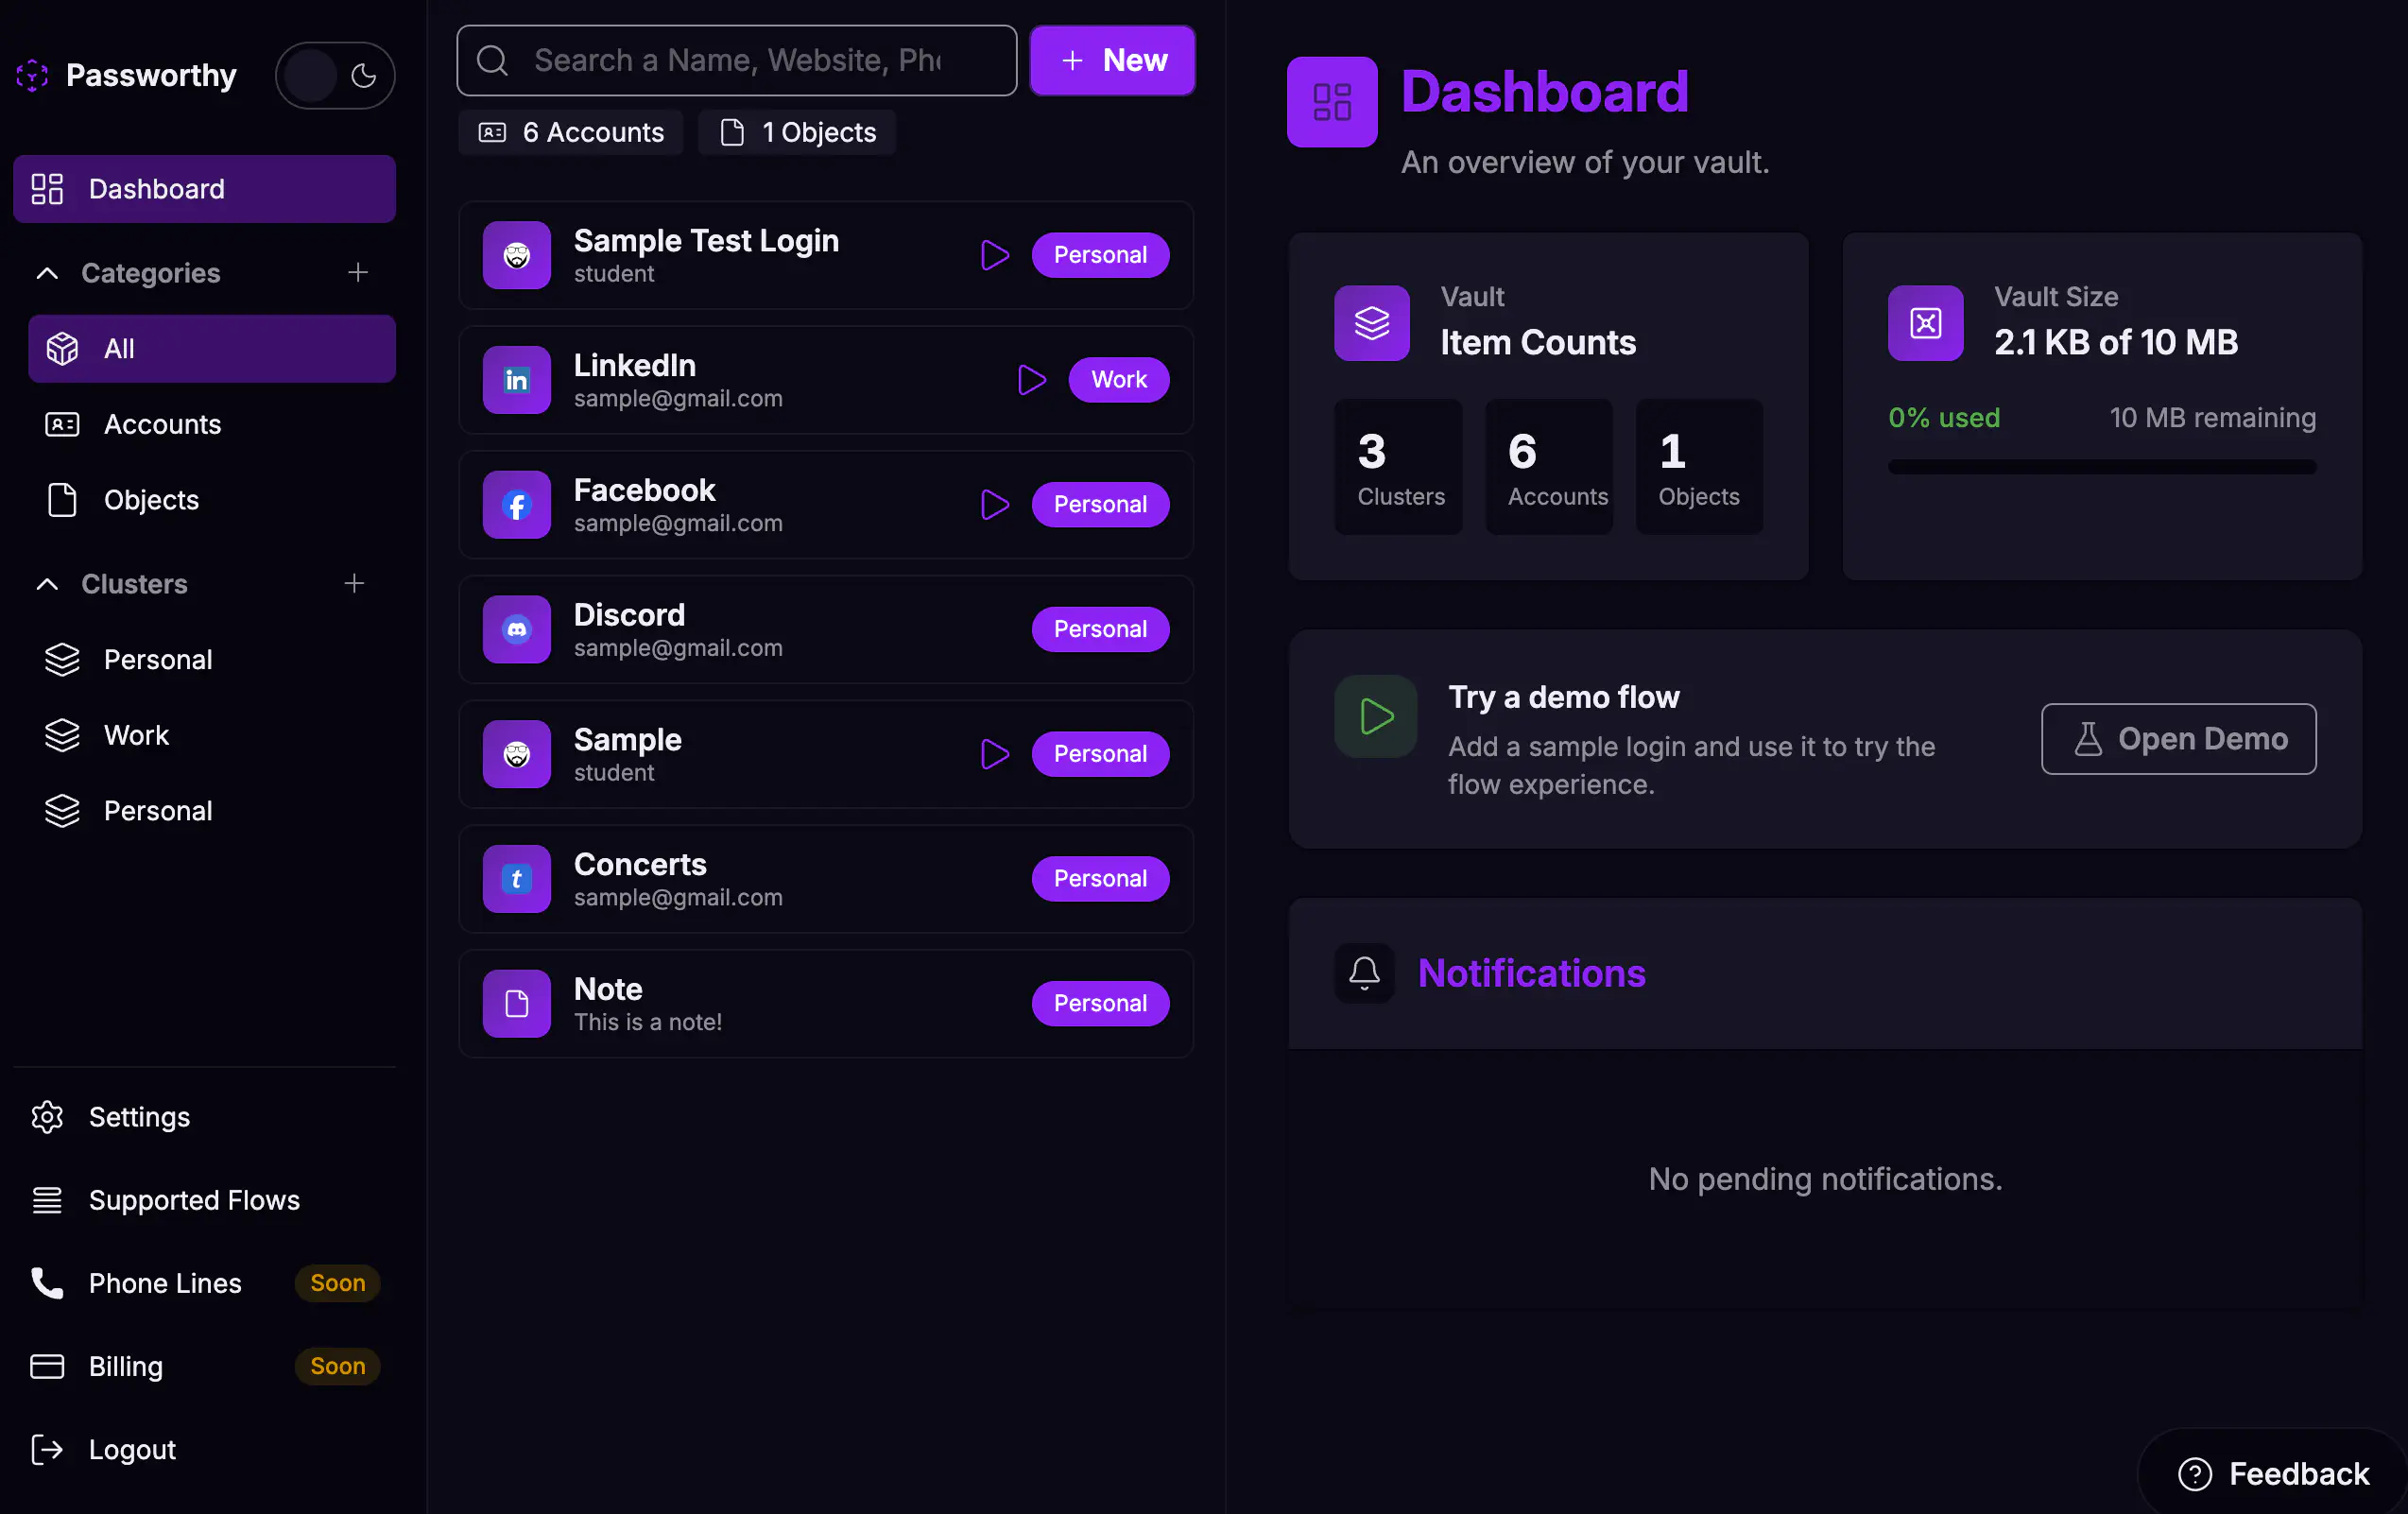Click the Notifications bell icon
Viewport: 2408px width, 1514px height.
(x=1364, y=973)
